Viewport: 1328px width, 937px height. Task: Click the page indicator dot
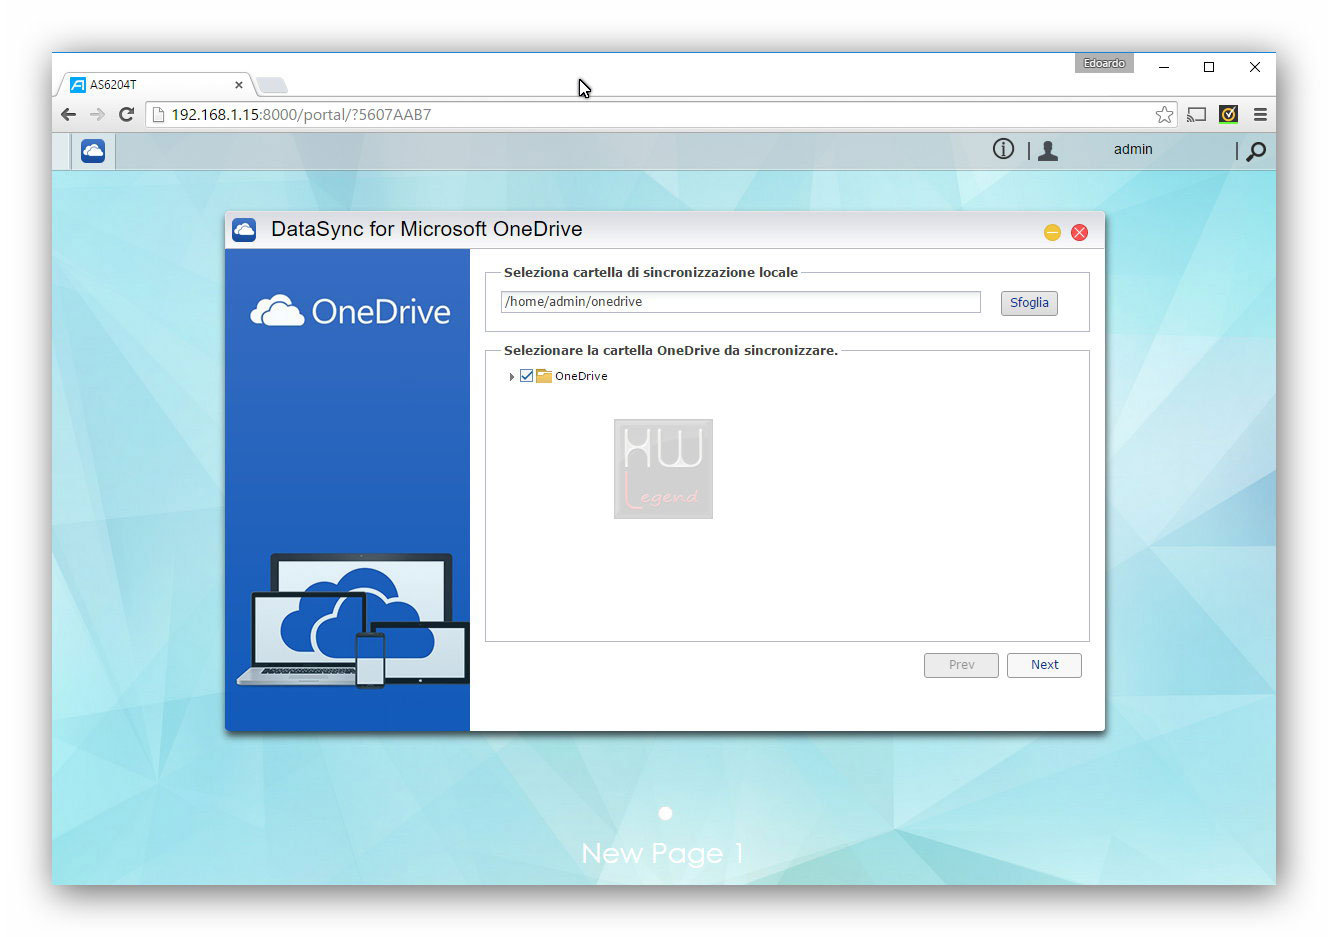coord(665,813)
